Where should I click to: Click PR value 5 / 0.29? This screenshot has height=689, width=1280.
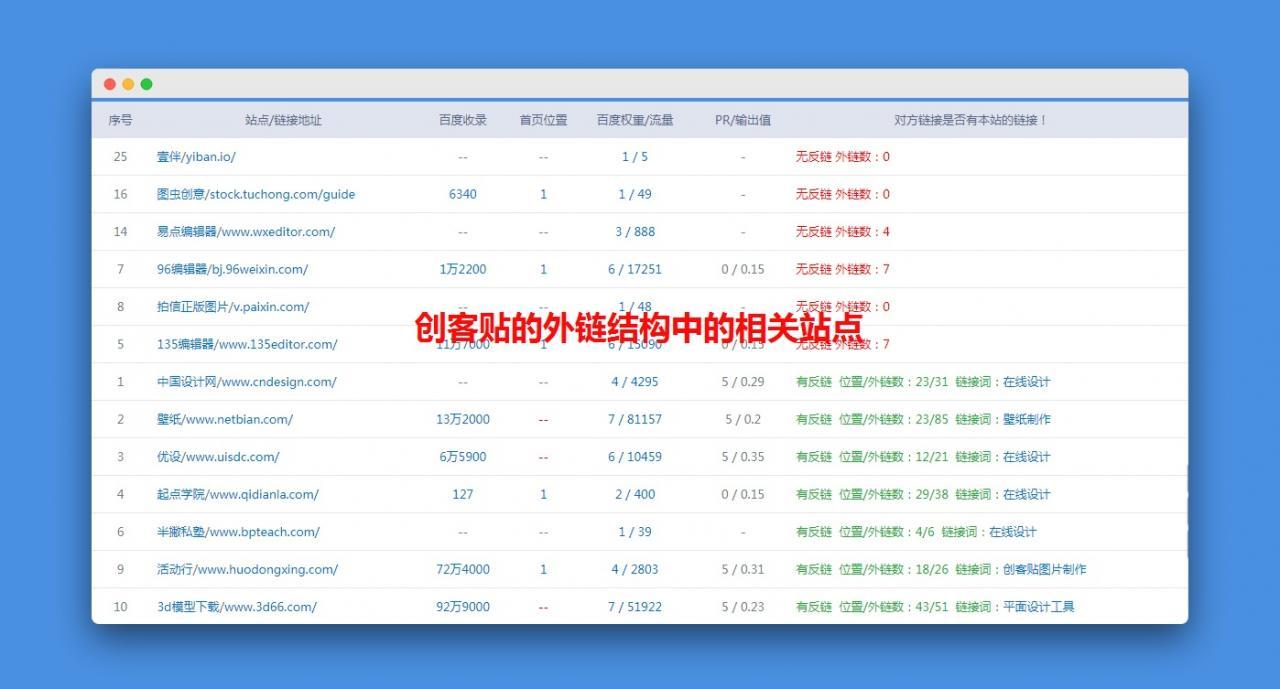[x=743, y=382]
